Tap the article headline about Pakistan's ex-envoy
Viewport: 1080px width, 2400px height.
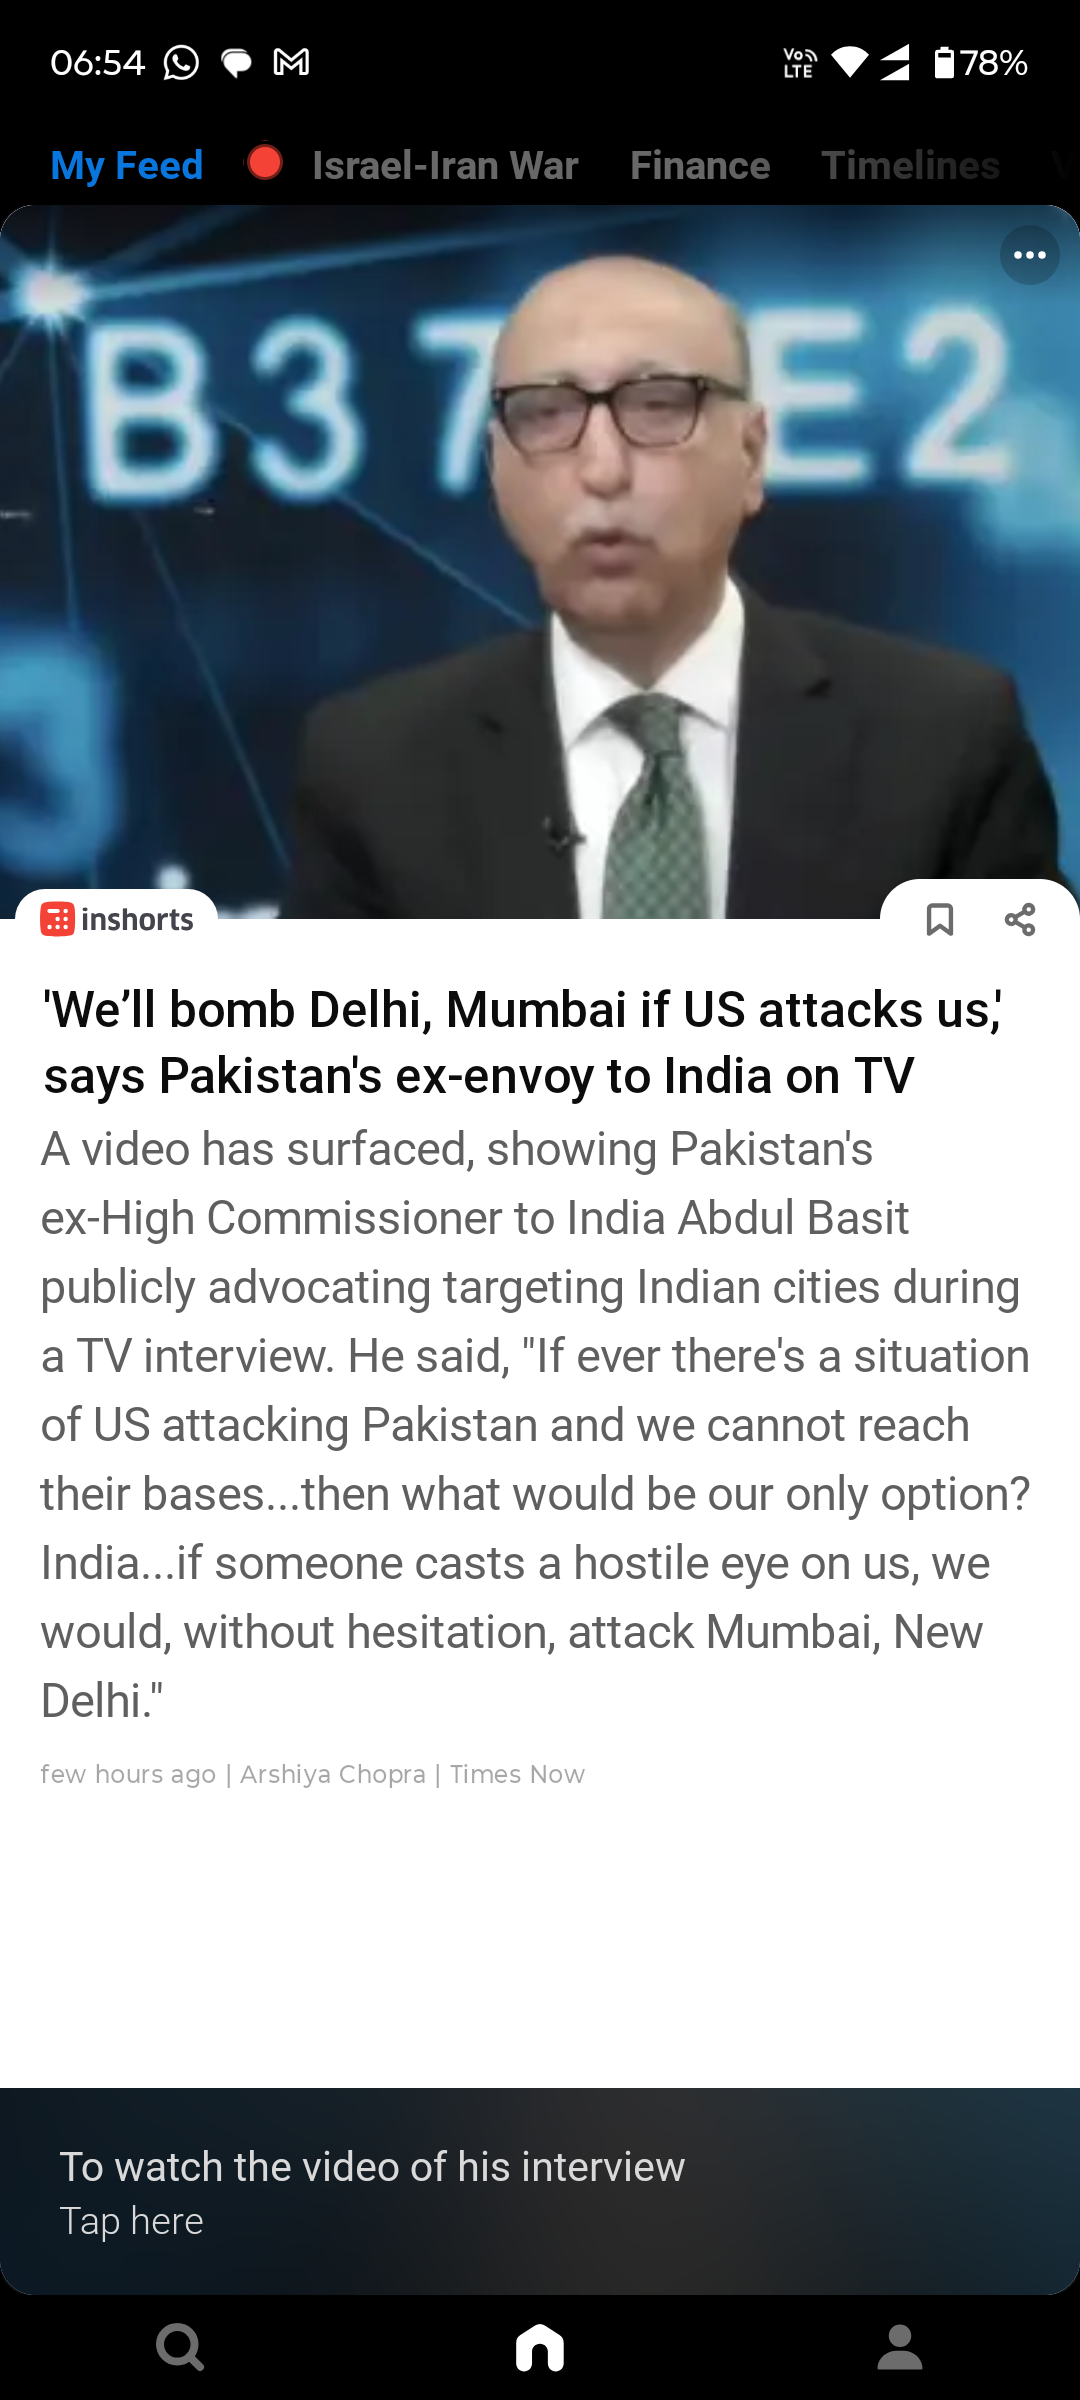point(522,1042)
